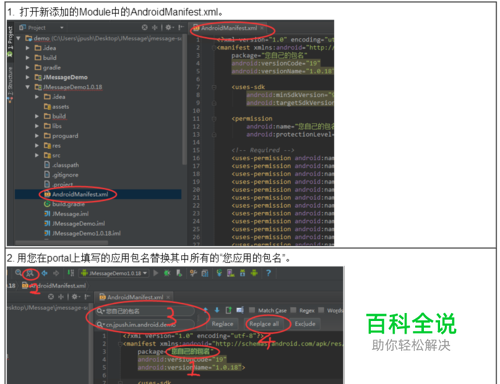Select AndroidManifest.xml in the project tree
The height and width of the screenshot is (384, 500).
point(80,194)
